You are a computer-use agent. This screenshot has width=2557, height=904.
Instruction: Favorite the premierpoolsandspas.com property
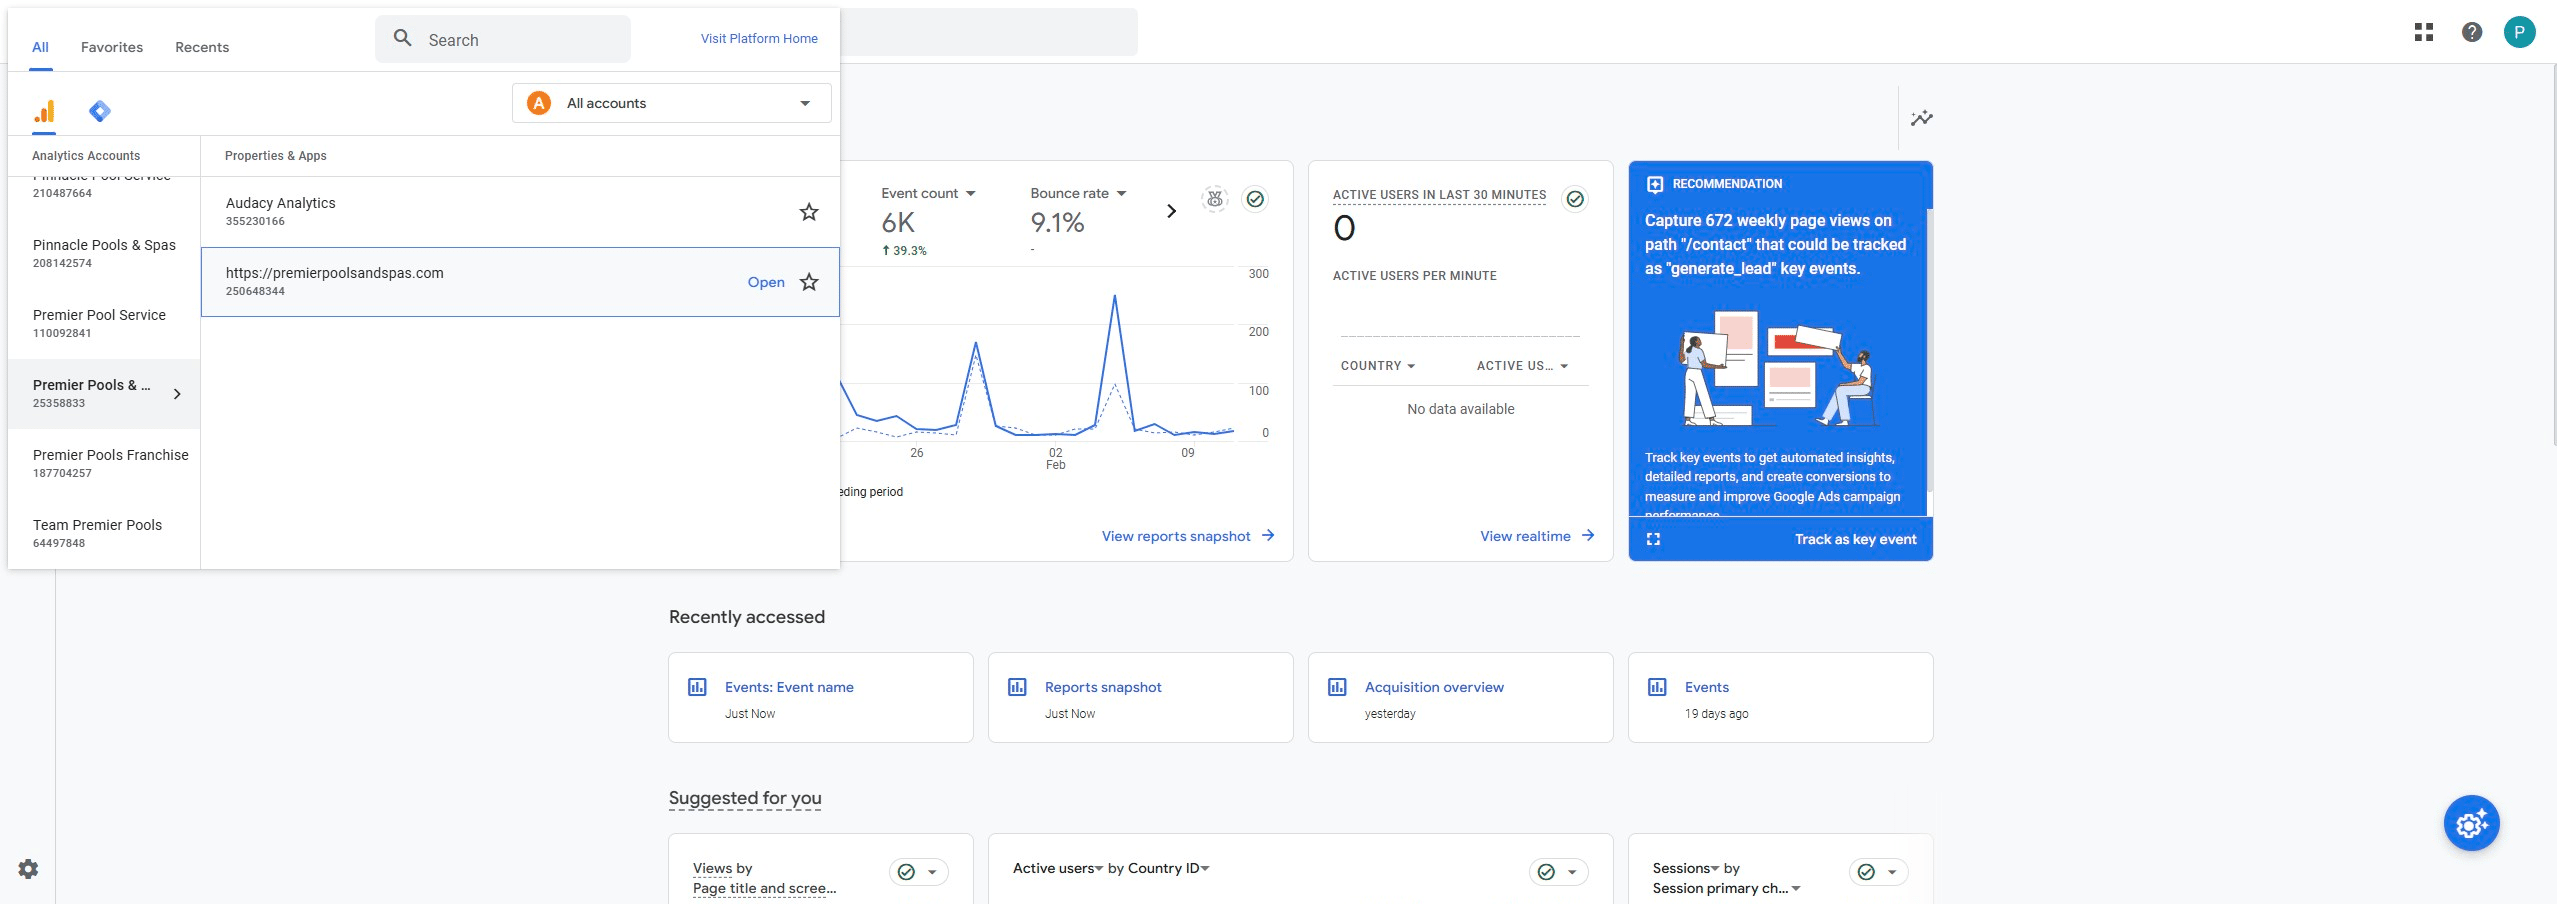point(809,282)
